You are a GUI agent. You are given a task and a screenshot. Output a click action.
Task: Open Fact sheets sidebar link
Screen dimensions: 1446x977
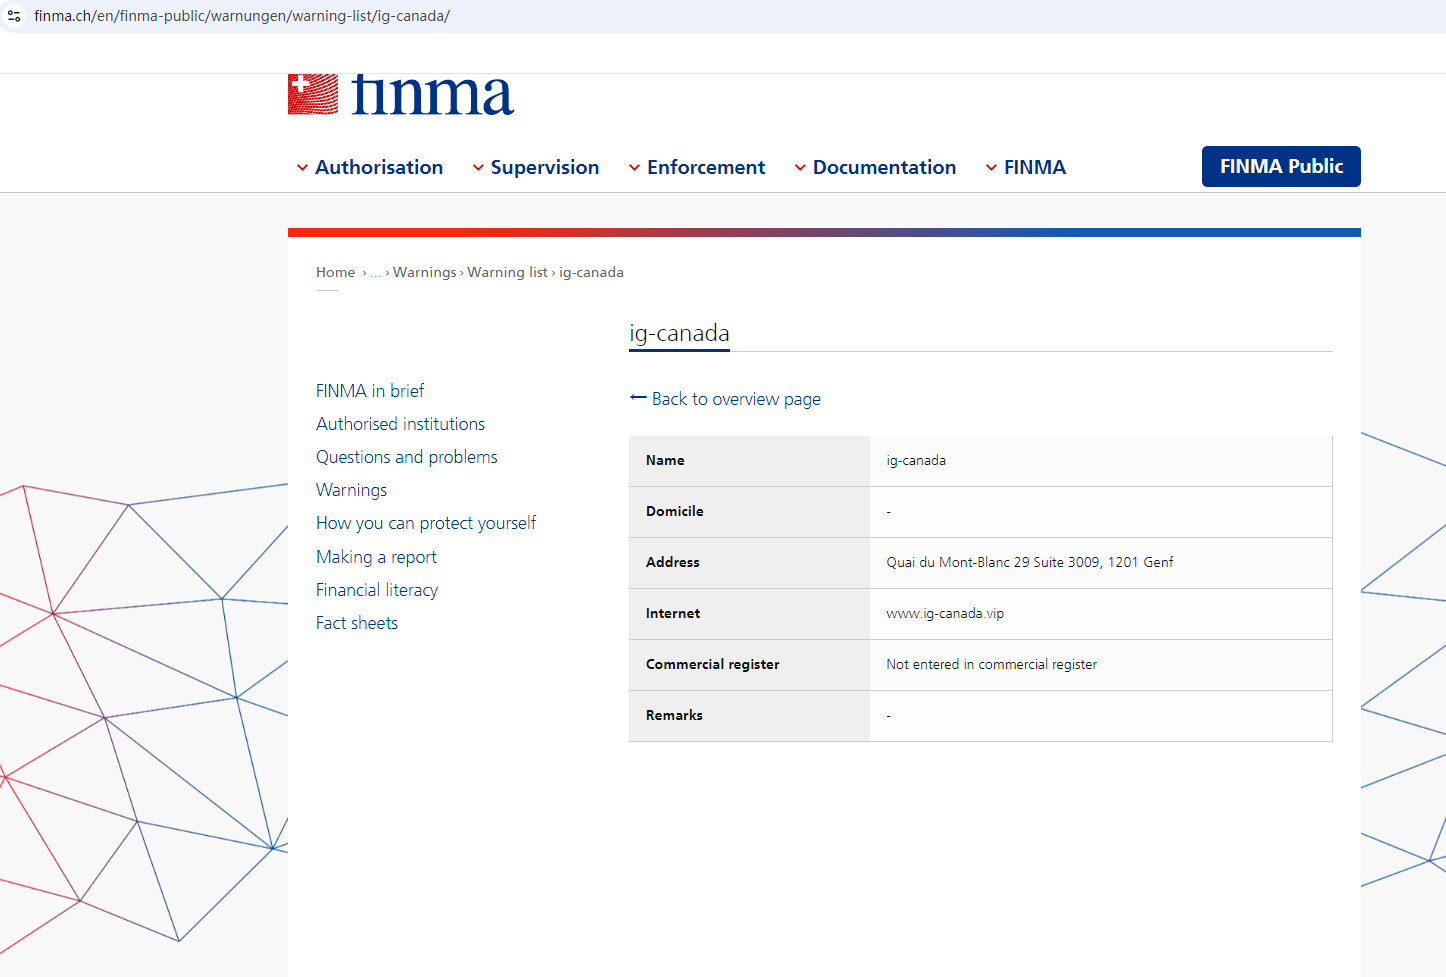click(357, 623)
